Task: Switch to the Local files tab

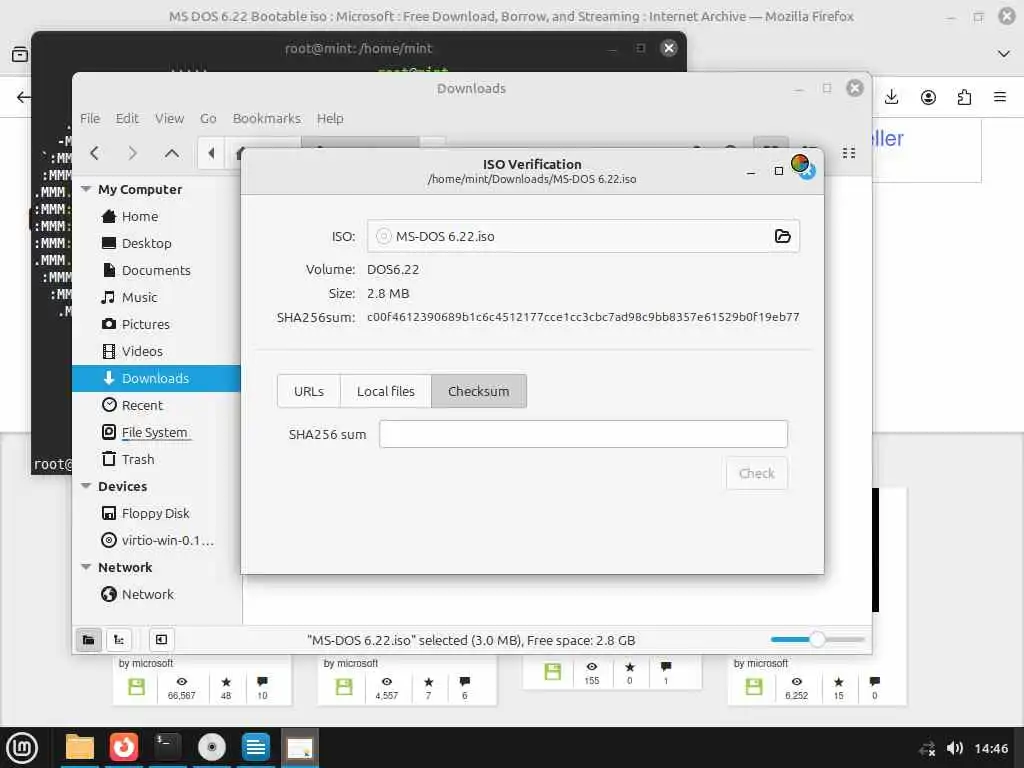Action: pyautogui.click(x=385, y=391)
